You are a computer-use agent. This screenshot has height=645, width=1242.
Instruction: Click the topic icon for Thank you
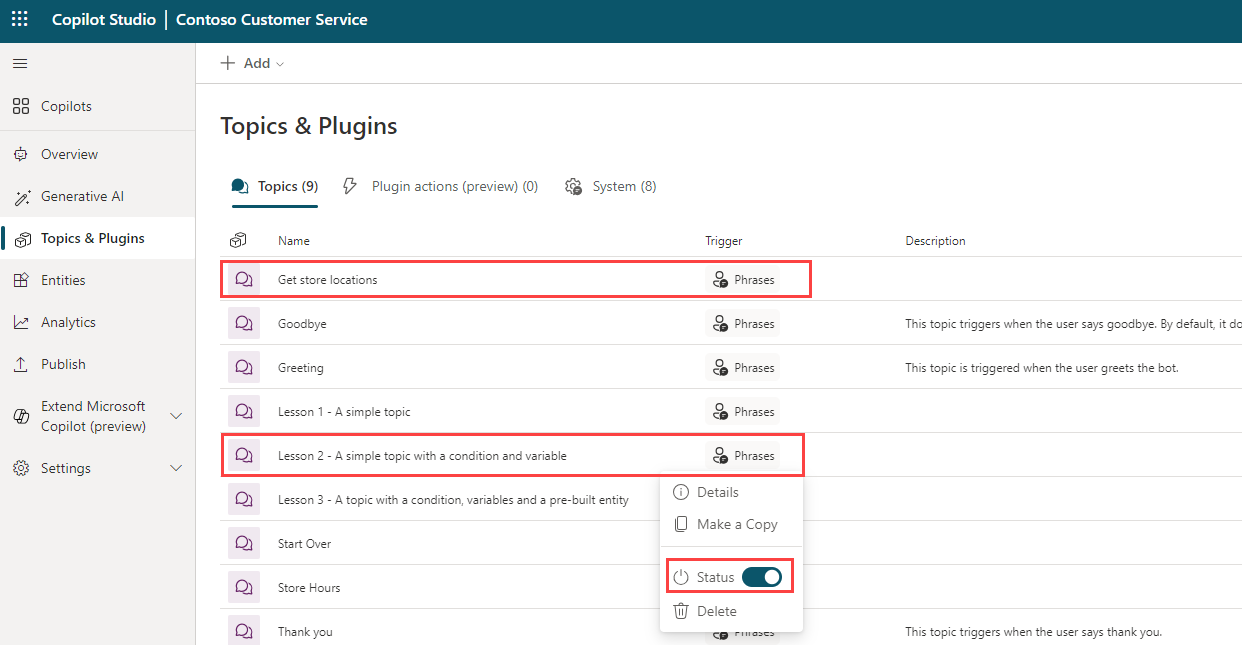[244, 632]
